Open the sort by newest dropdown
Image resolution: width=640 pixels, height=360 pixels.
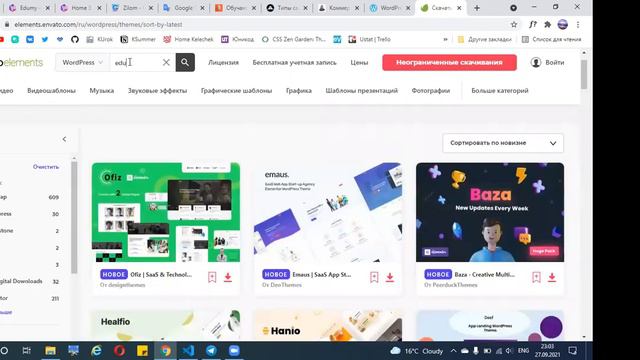tap(503, 143)
